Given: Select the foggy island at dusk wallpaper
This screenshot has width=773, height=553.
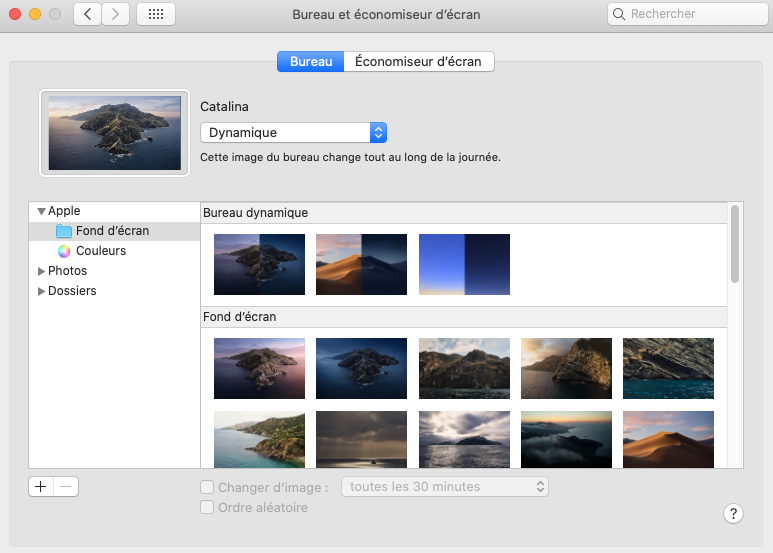Looking at the screenshot, I should pos(566,439).
